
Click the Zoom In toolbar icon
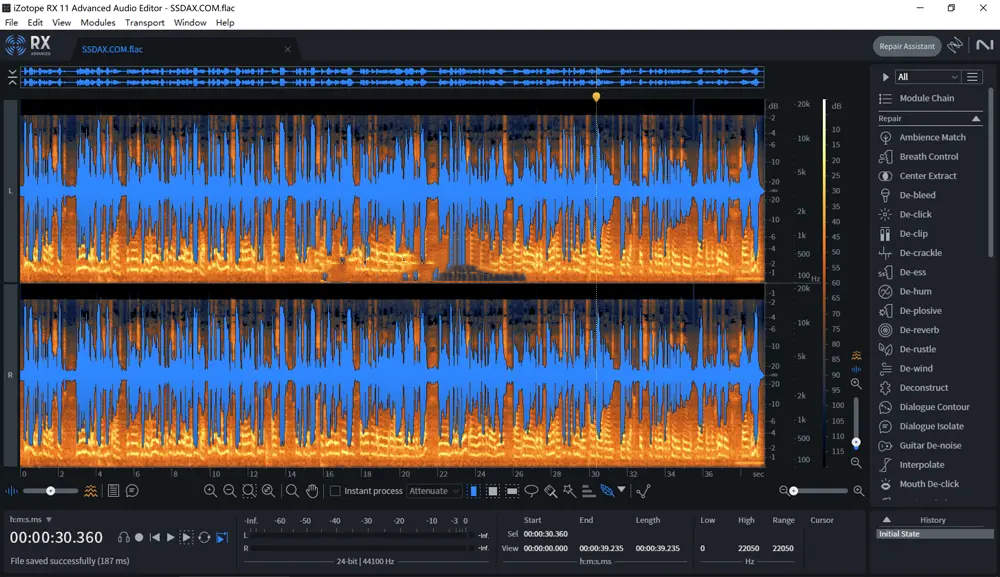coord(210,491)
